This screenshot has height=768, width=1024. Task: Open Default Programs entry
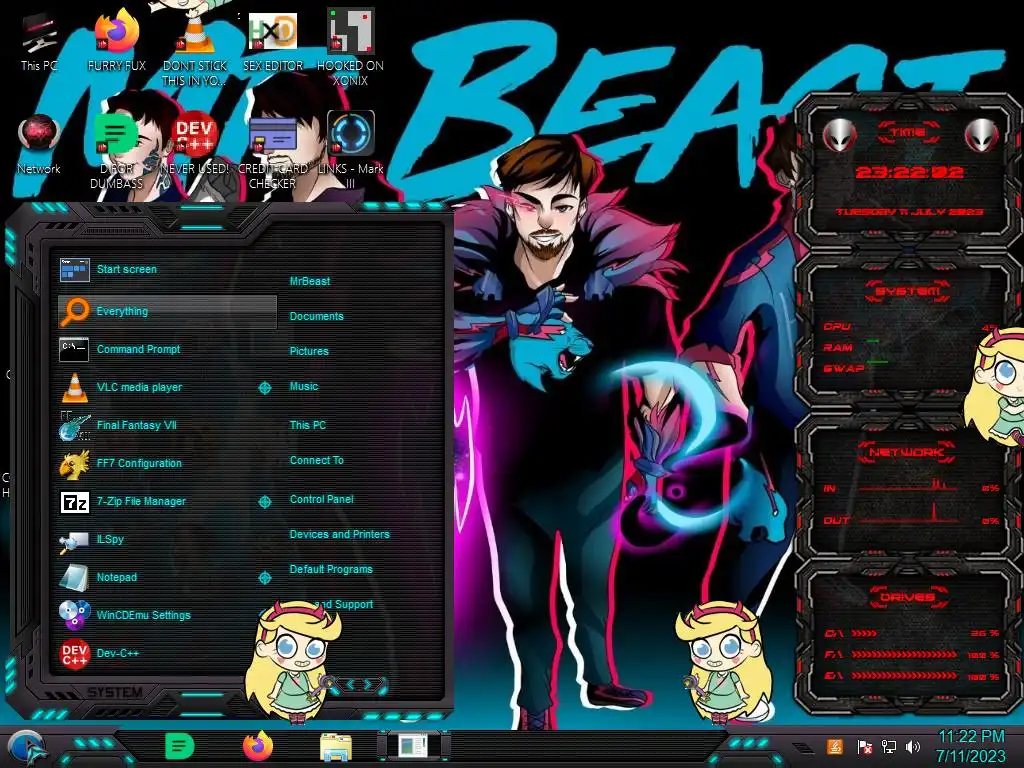pyautogui.click(x=330, y=569)
